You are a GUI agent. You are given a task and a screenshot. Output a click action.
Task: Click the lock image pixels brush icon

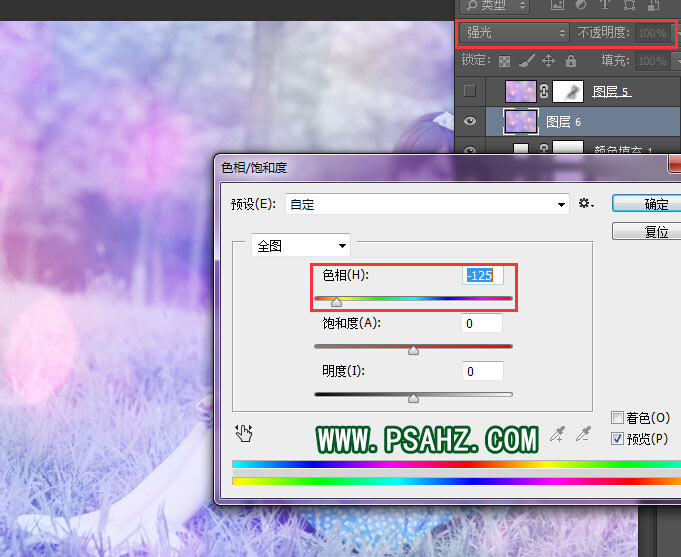point(527,61)
